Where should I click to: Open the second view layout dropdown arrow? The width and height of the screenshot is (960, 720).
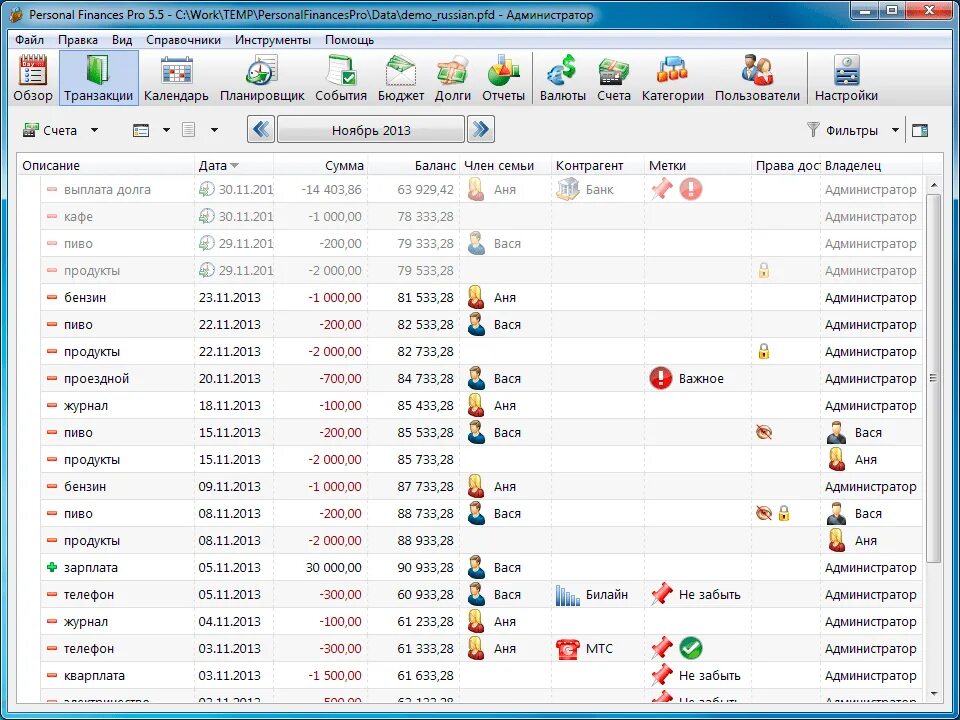coord(214,130)
